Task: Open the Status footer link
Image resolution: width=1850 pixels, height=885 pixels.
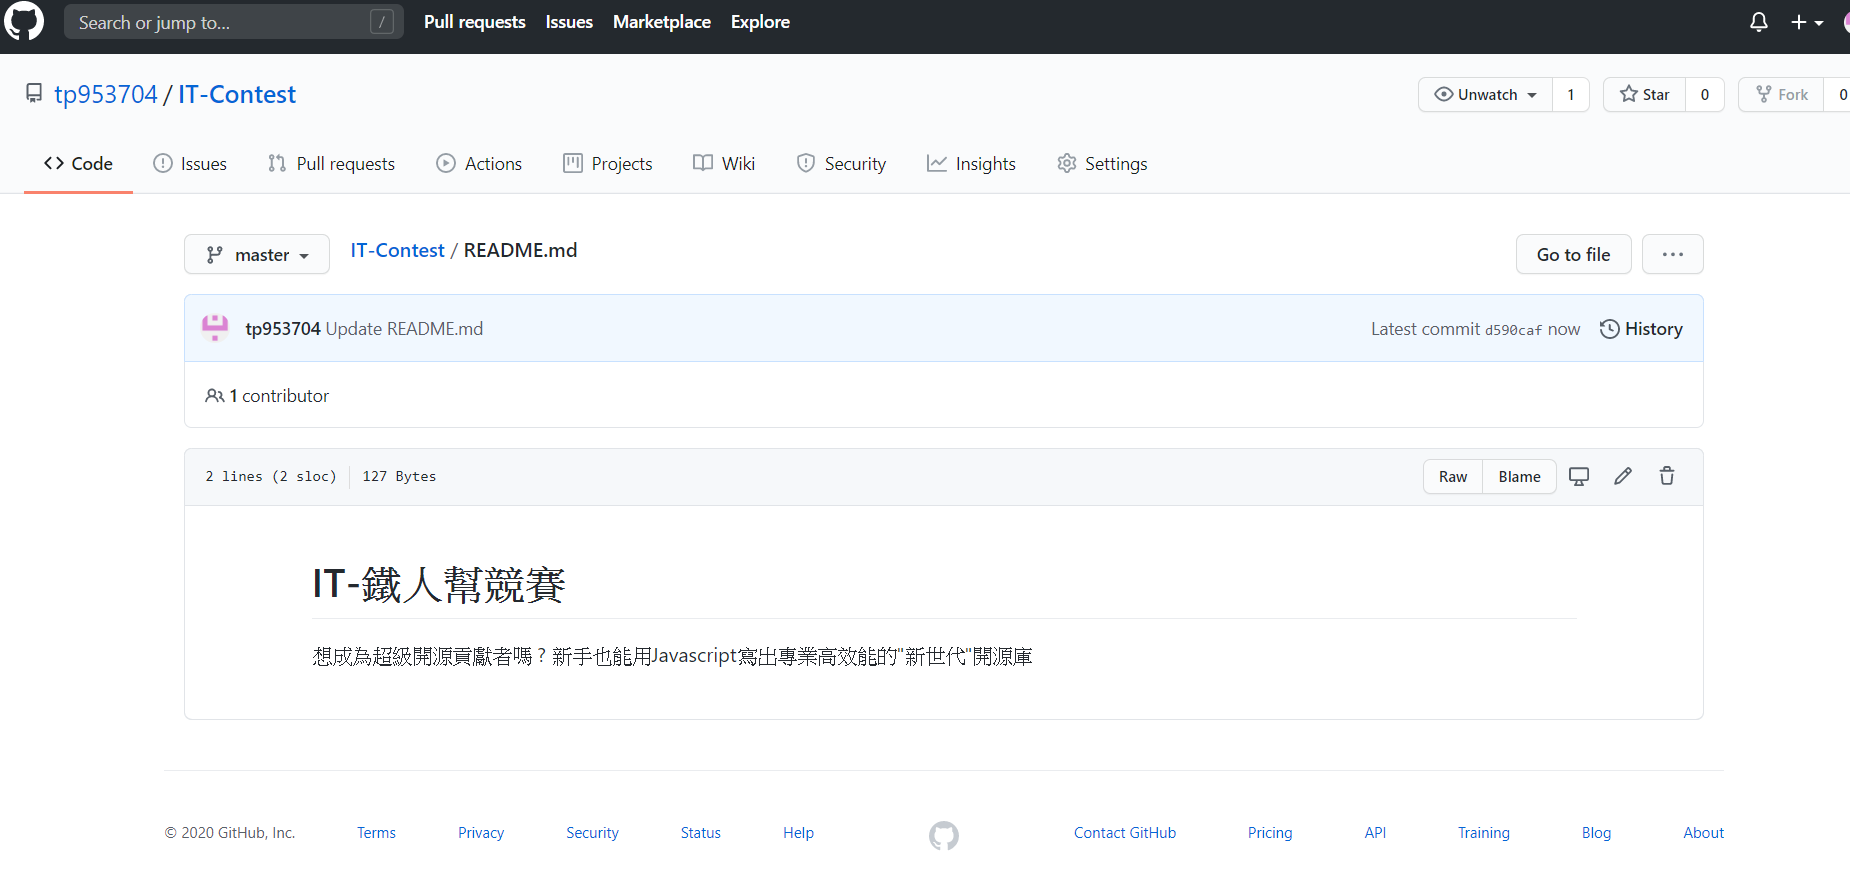Action: [701, 833]
